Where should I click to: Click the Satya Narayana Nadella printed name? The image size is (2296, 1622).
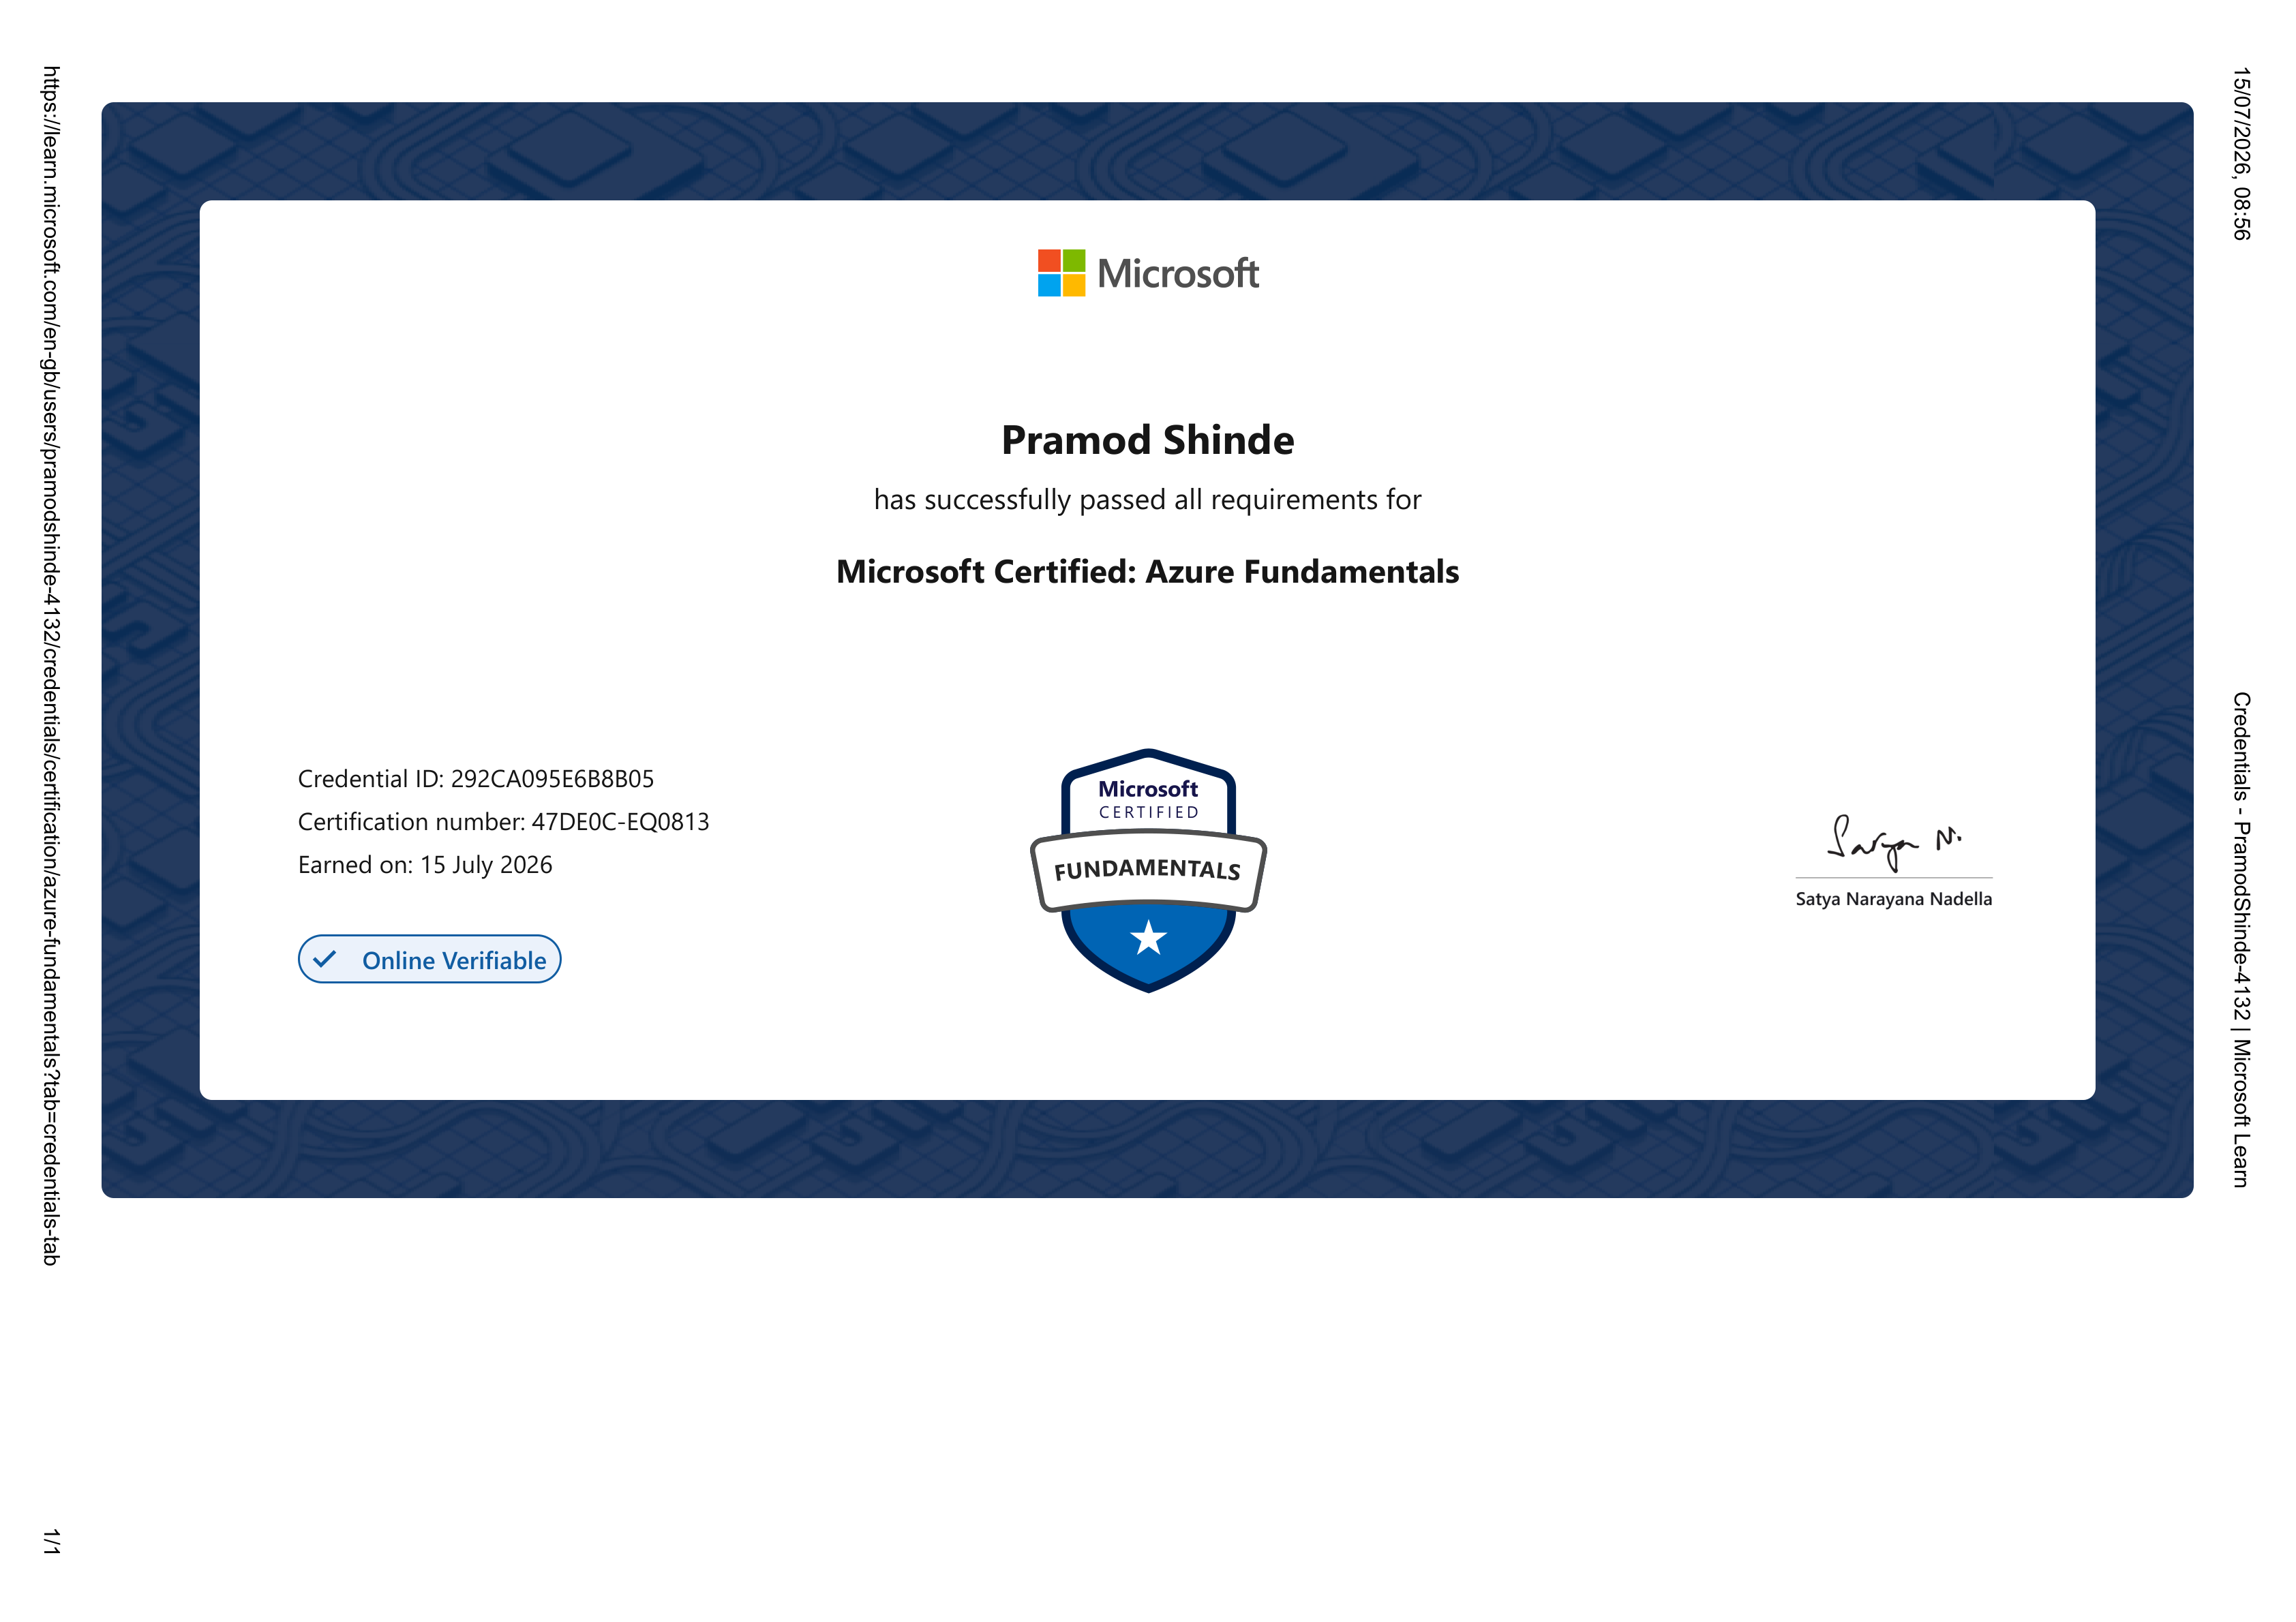(x=1894, y=899)
